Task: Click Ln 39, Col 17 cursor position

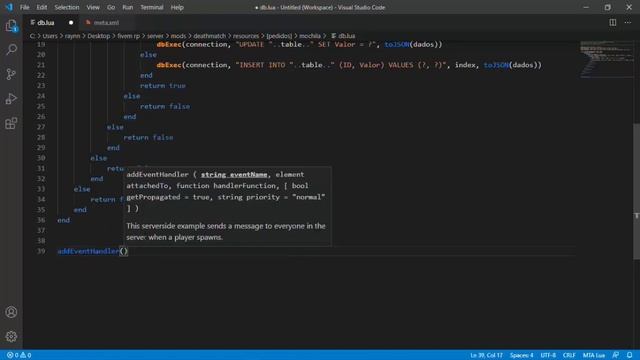Action: click(486, 355)
